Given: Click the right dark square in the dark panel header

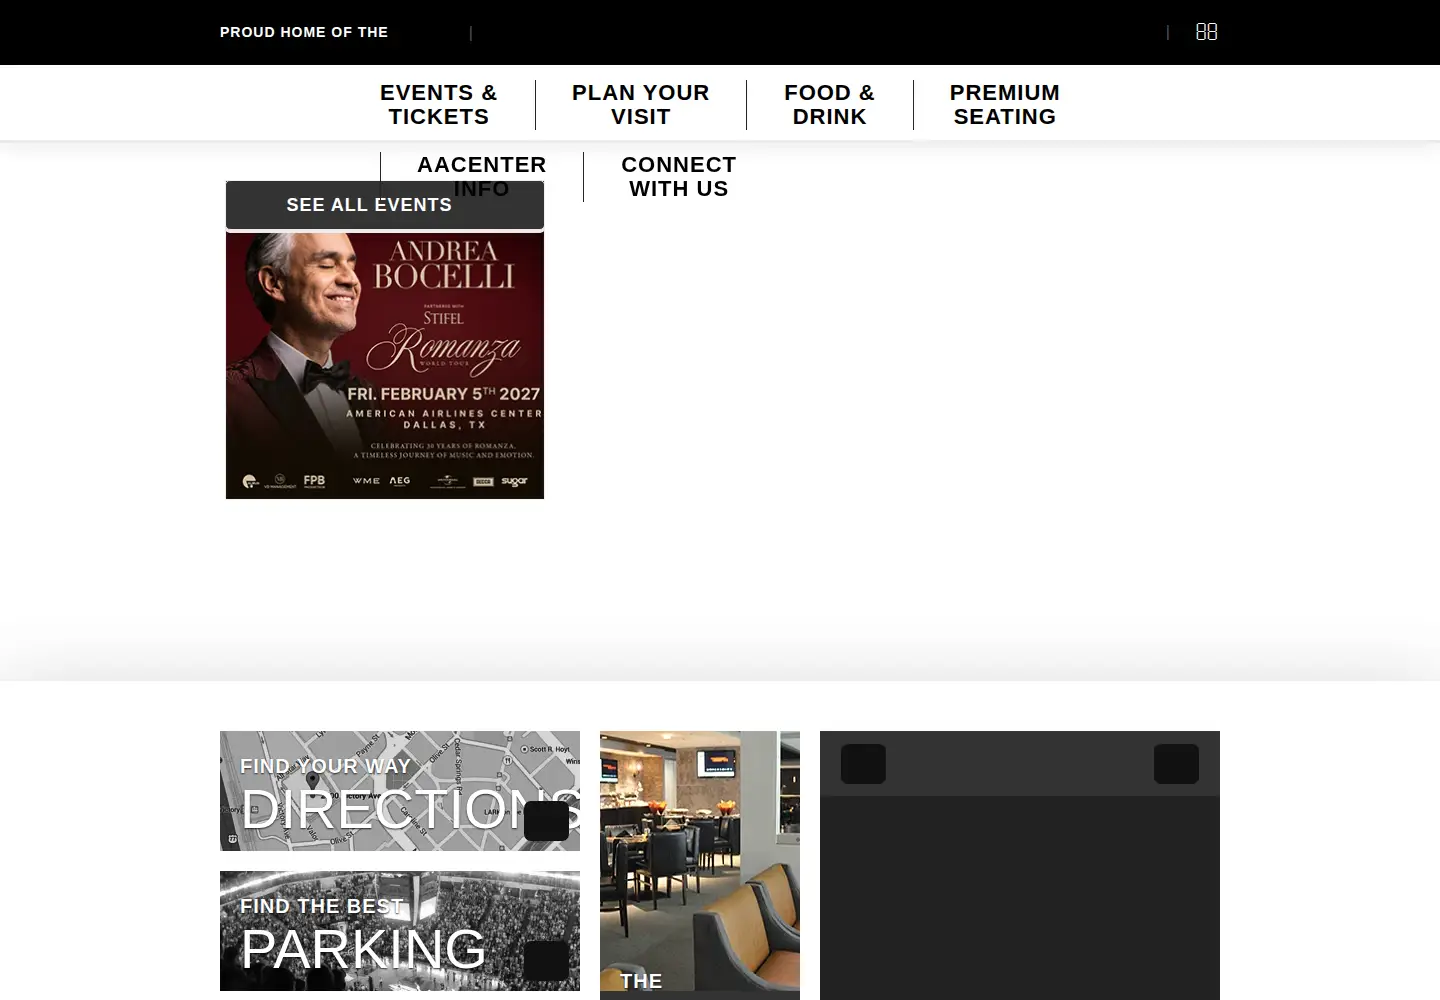Looking at the screenshot, I should (x=1176, y=764).
